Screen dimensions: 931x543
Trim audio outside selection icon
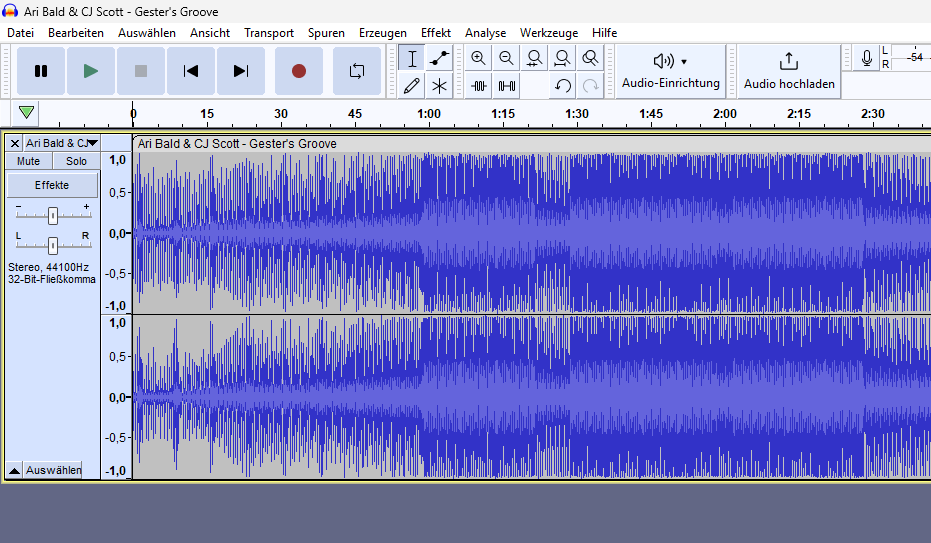coord(479,86)
